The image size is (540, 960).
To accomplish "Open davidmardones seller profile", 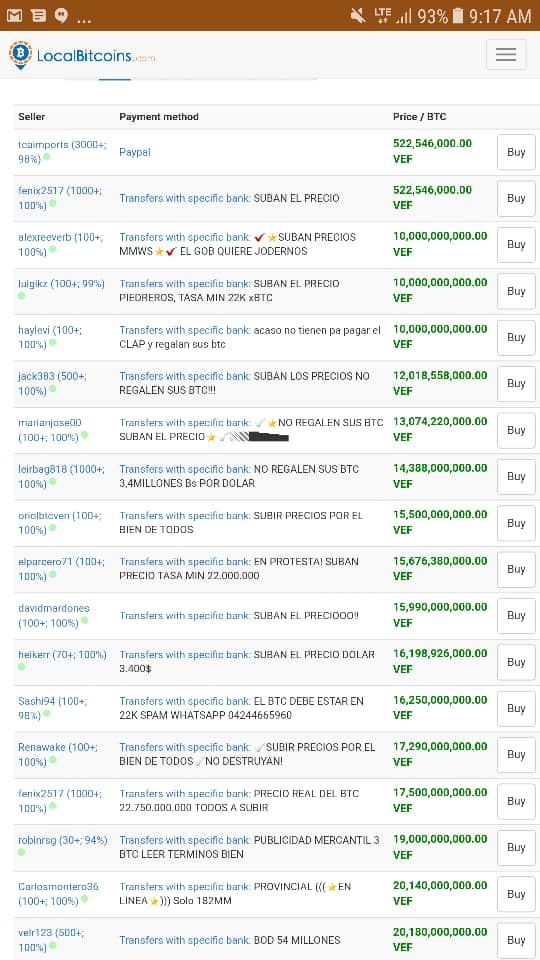I will [54, 608].
